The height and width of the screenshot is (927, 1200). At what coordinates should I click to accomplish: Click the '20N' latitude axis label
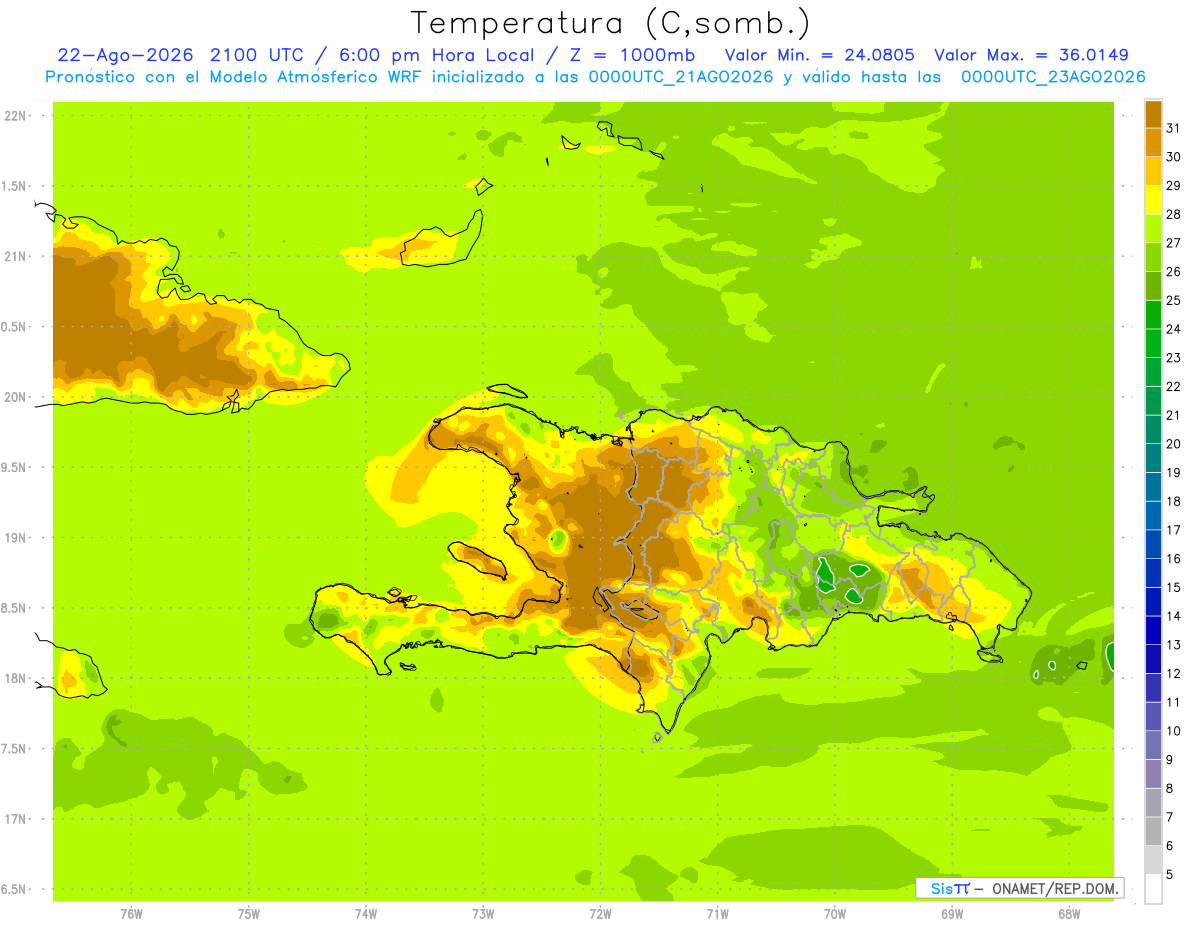point(15,397)
